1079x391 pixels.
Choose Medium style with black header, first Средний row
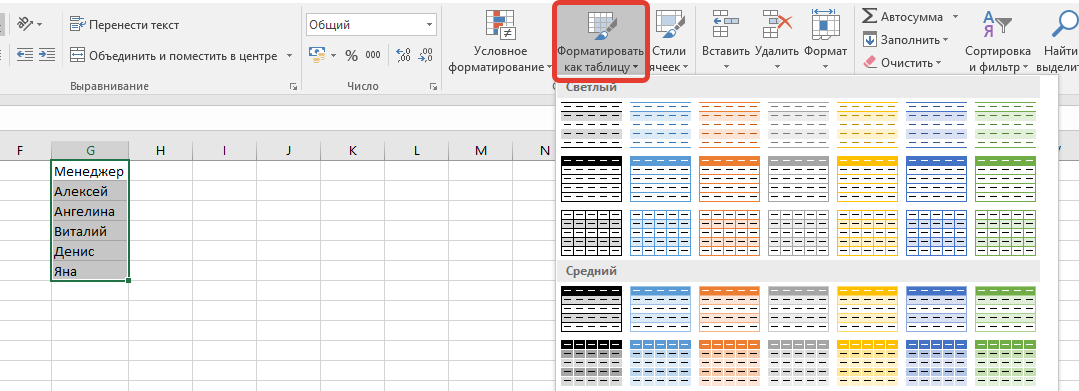pos(592,309)
